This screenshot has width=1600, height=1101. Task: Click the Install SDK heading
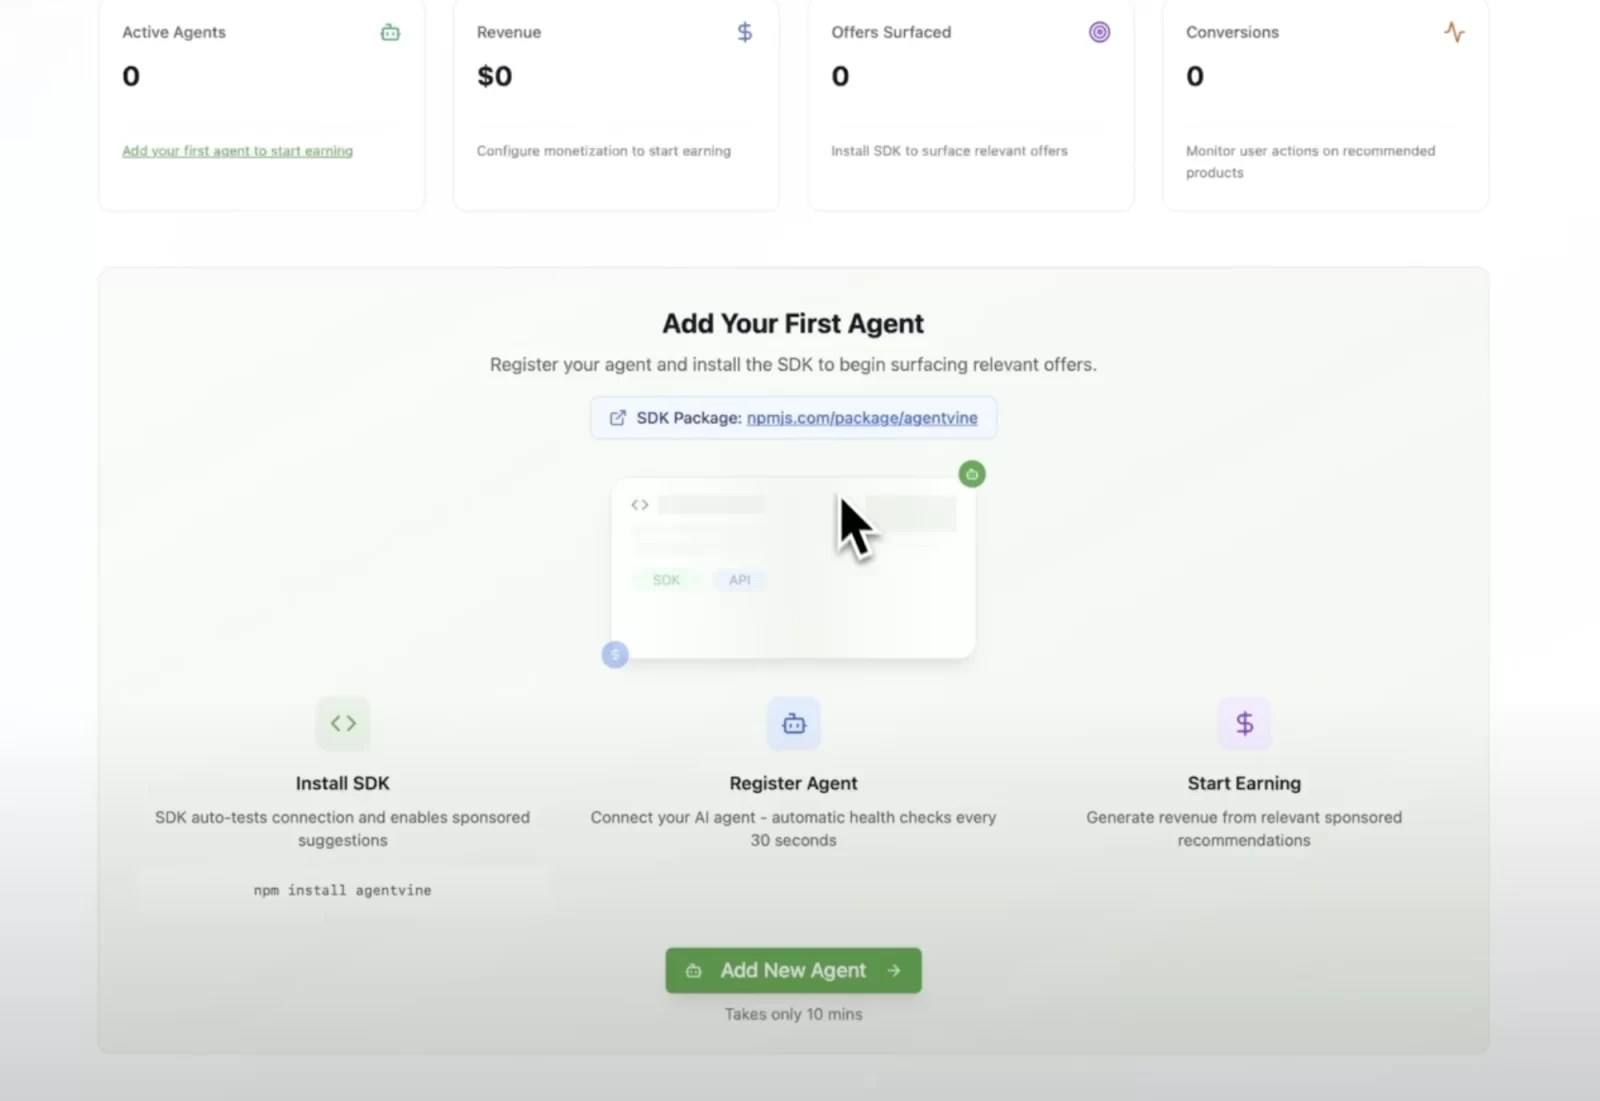click(342, 783)
